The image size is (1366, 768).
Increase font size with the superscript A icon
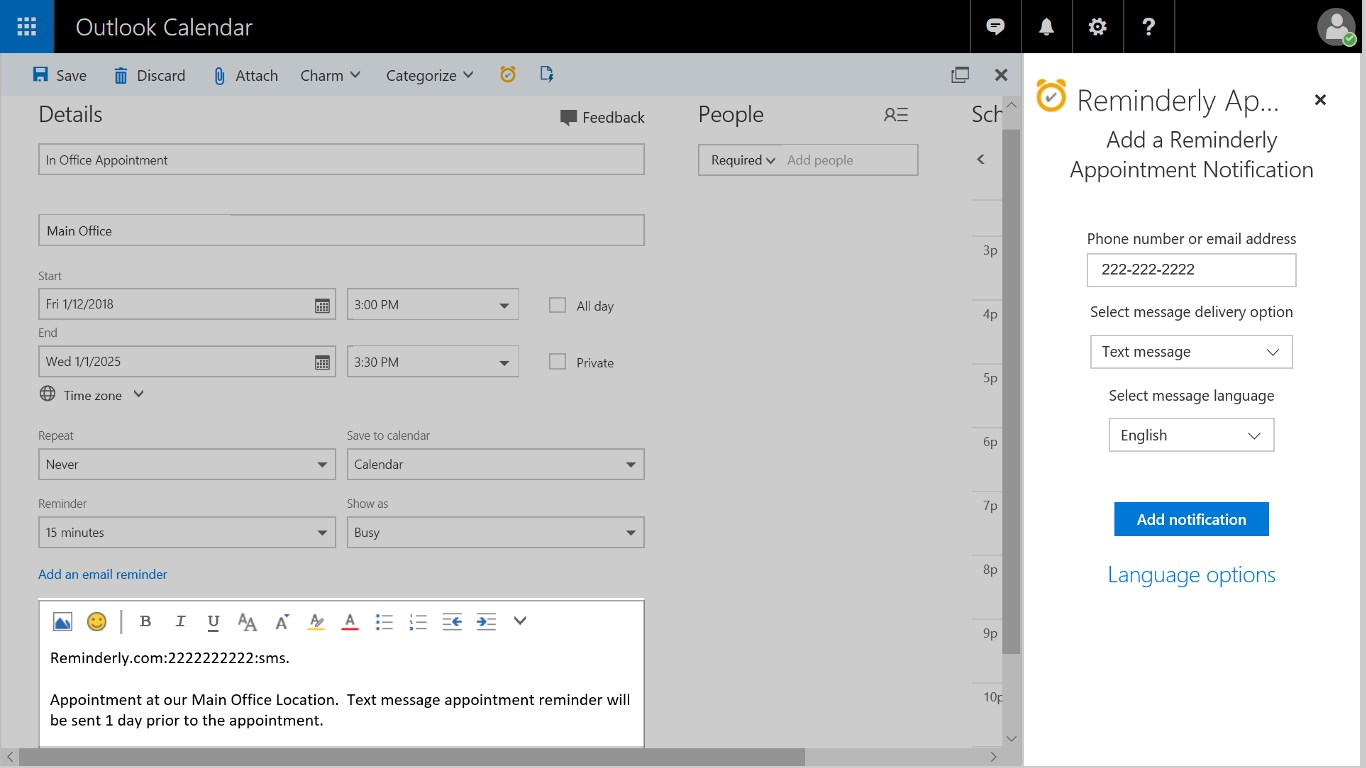pos(282,622)
